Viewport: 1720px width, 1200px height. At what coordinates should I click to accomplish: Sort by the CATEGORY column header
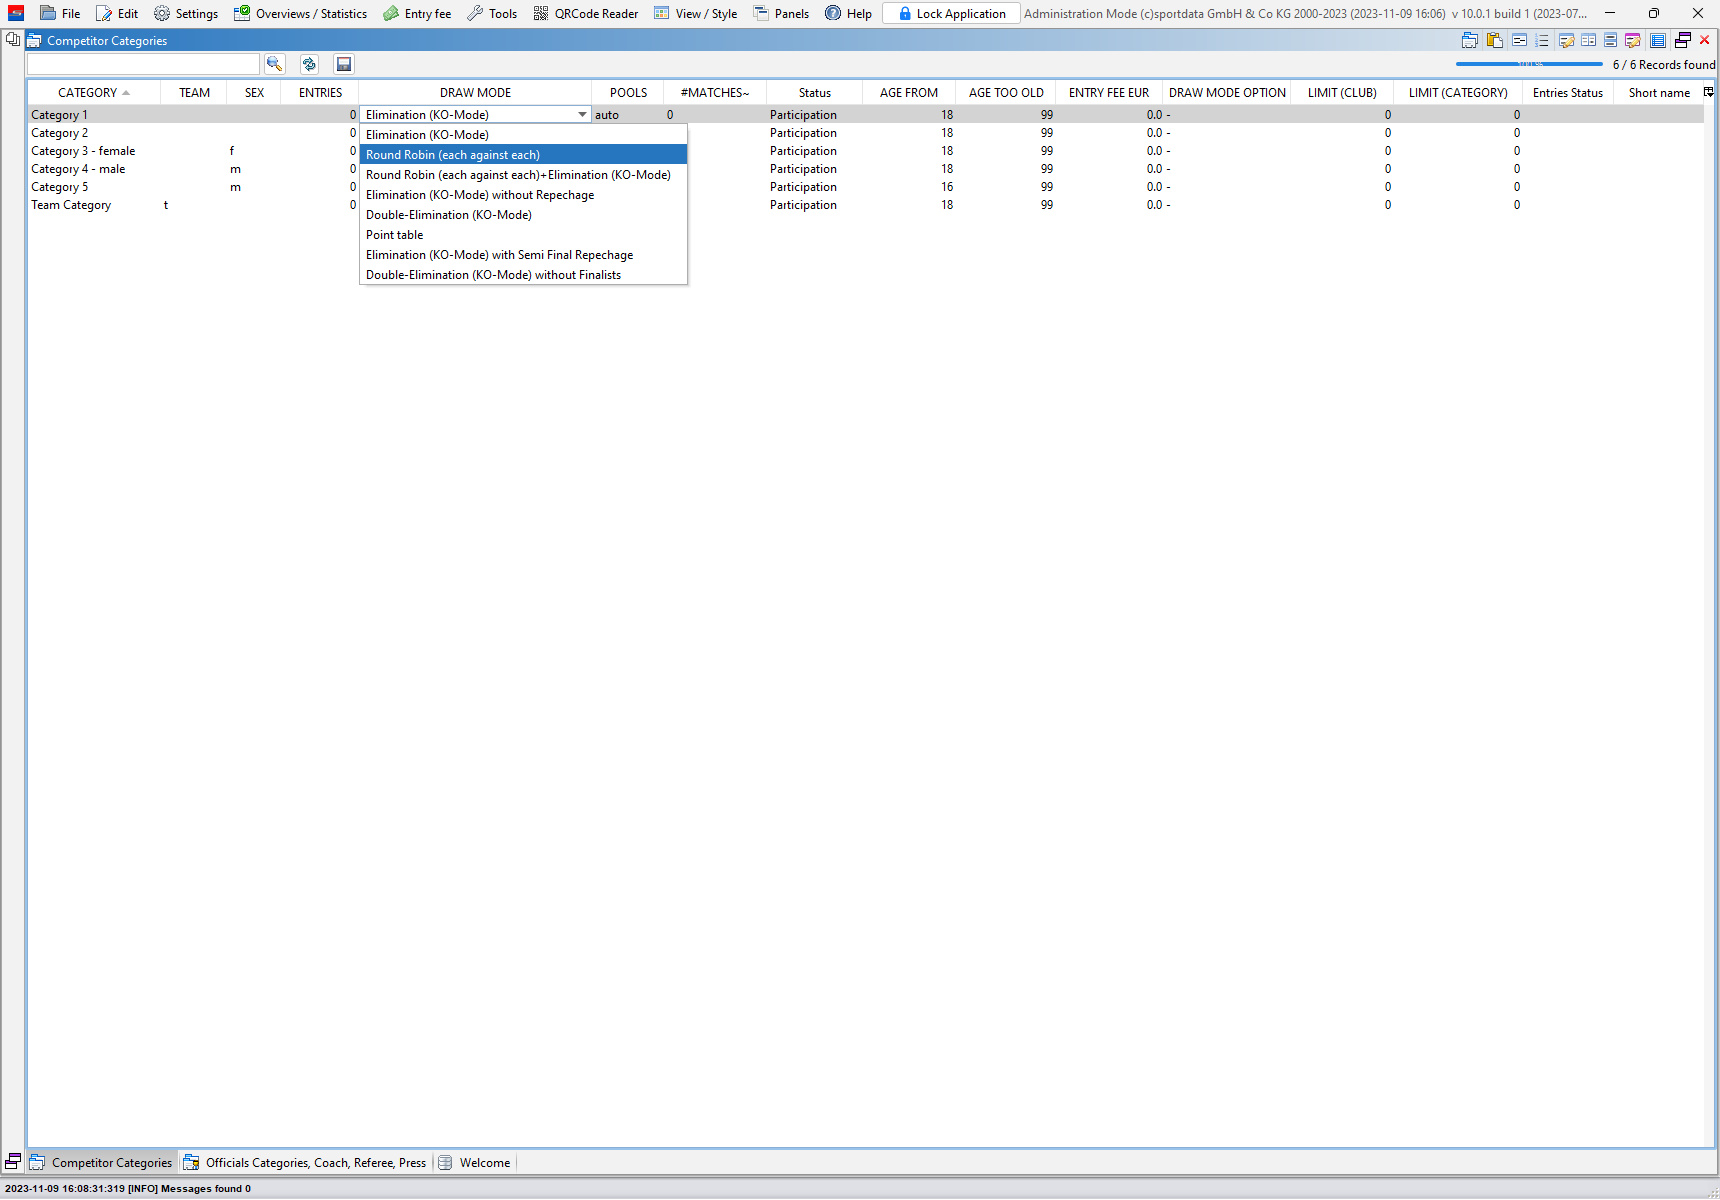coord(88,92)
